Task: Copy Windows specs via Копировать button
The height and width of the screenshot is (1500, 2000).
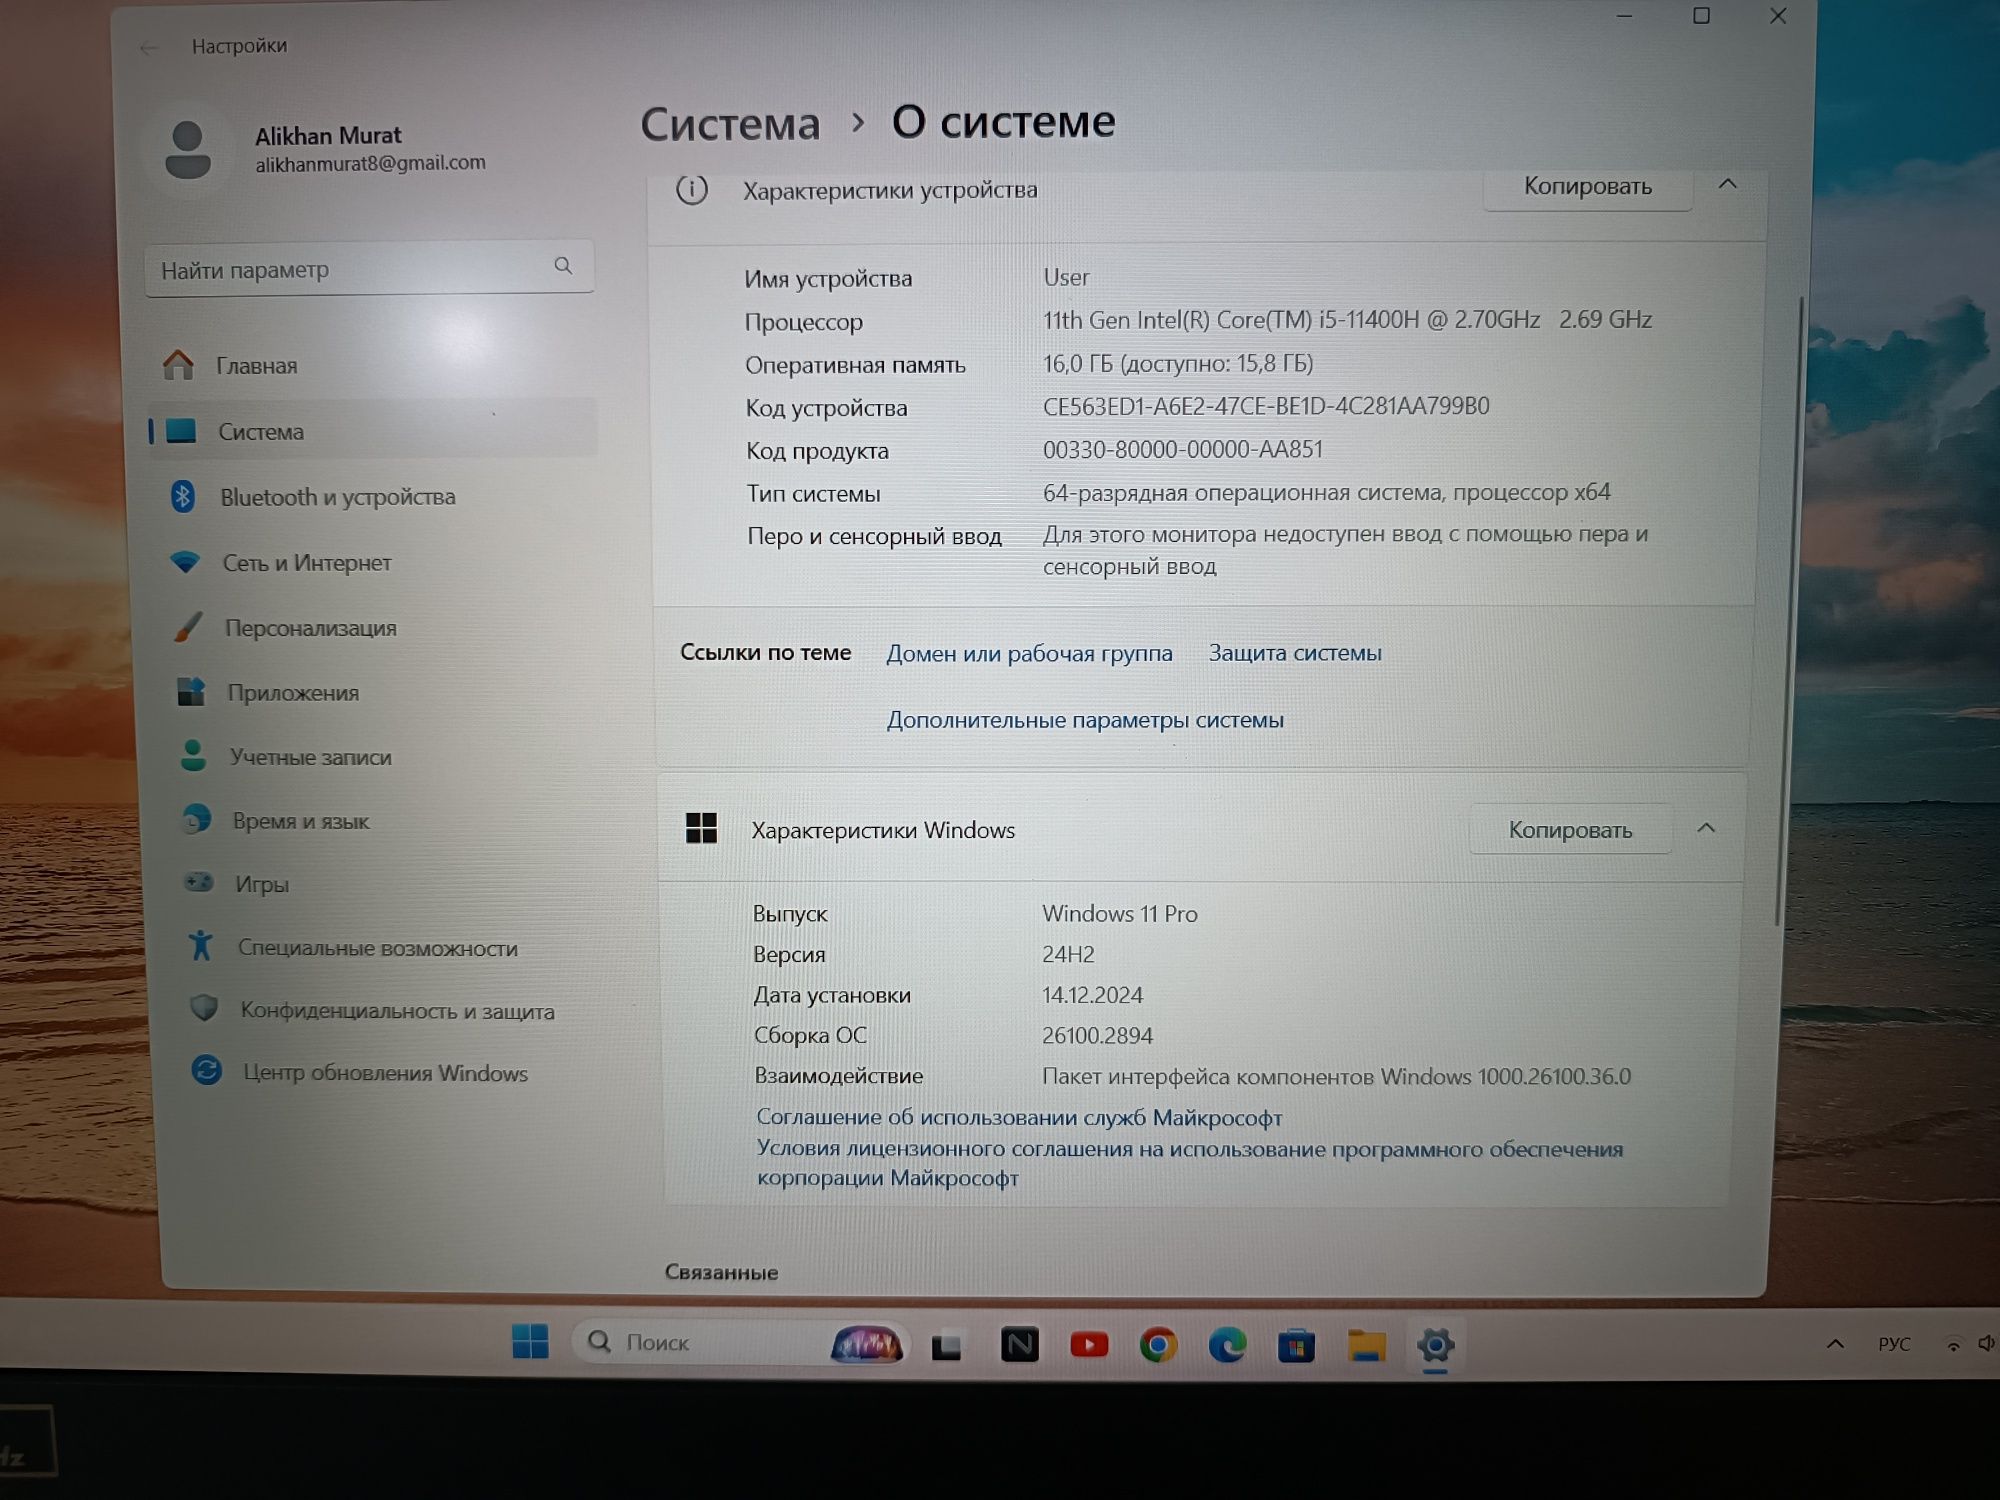Action: (x=1570, y=830)
